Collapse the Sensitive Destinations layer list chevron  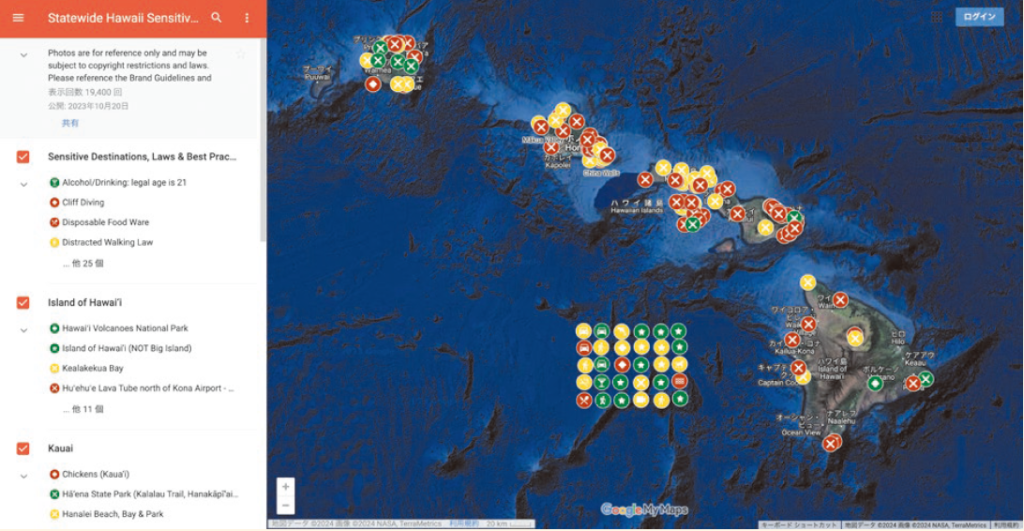(x=24, y=185)
